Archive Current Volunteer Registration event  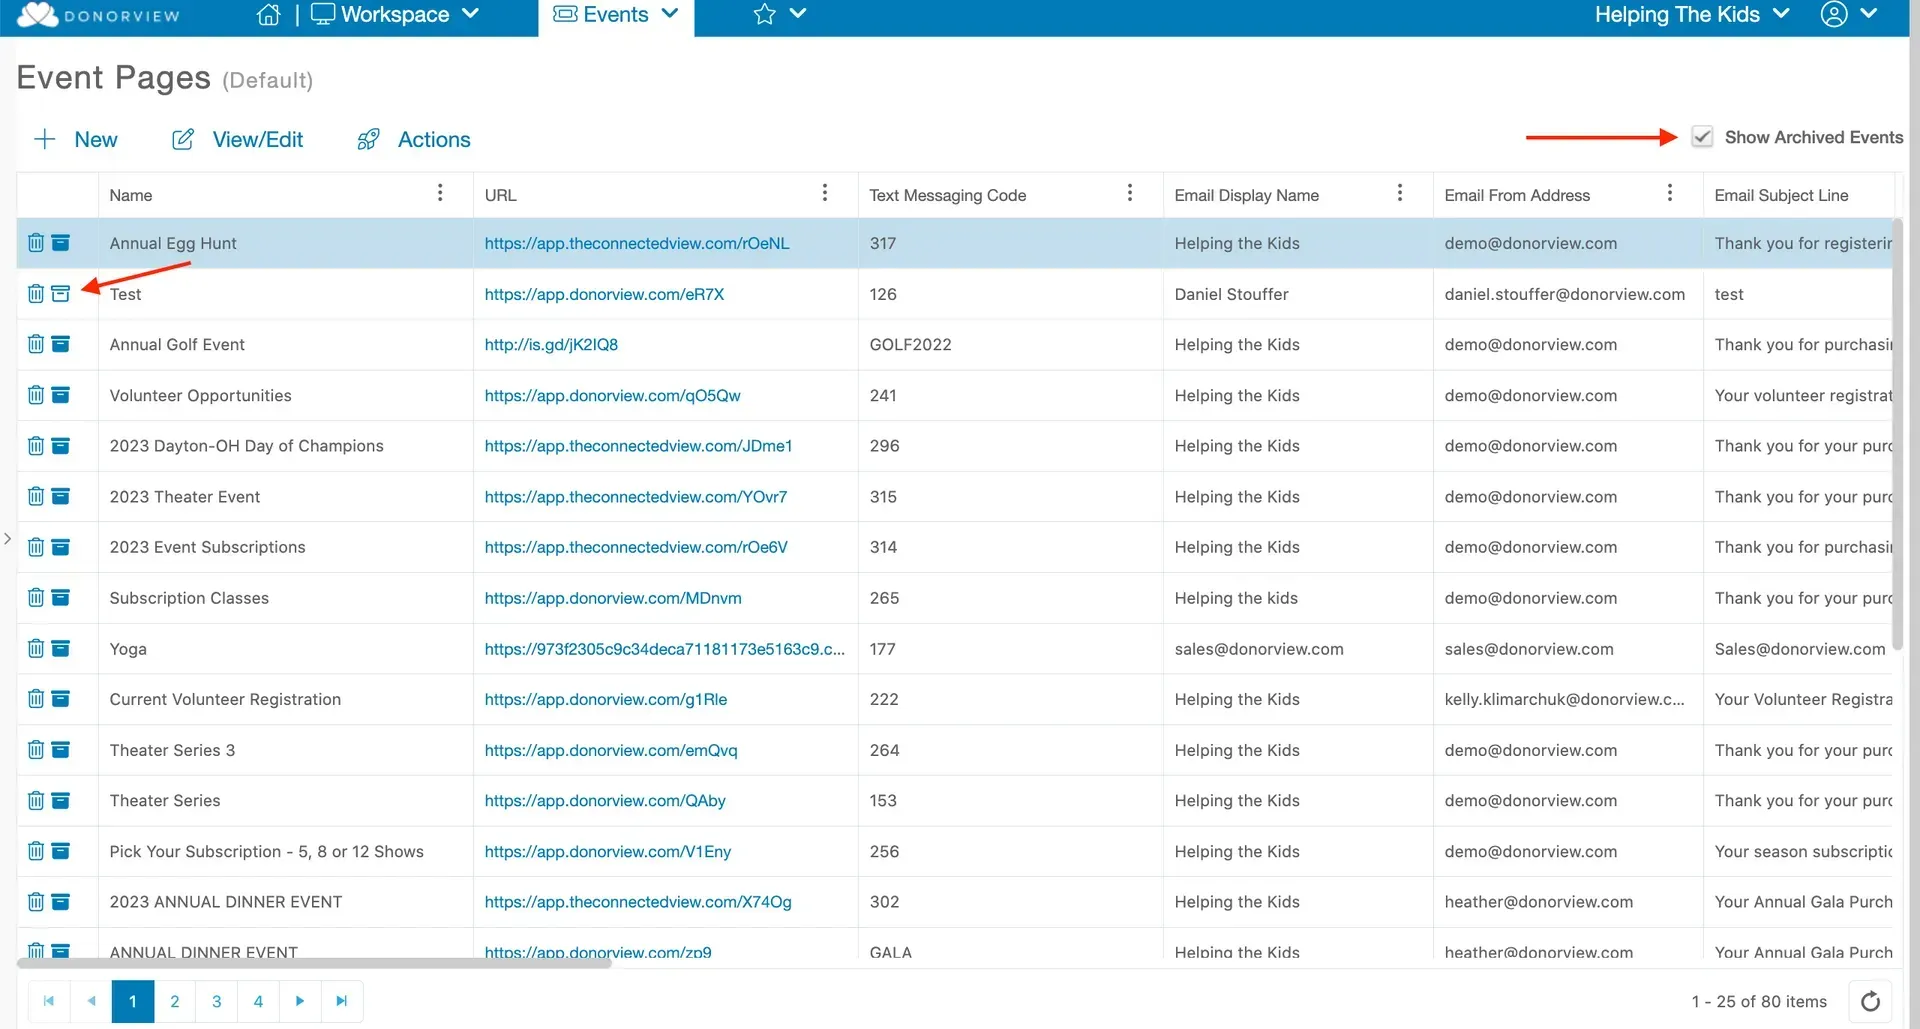(61, 699)
